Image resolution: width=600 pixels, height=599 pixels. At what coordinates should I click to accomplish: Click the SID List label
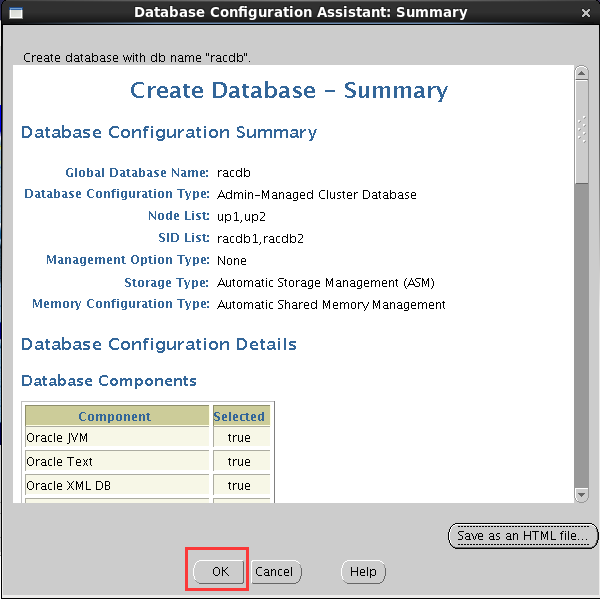click(x=184, y=238)
